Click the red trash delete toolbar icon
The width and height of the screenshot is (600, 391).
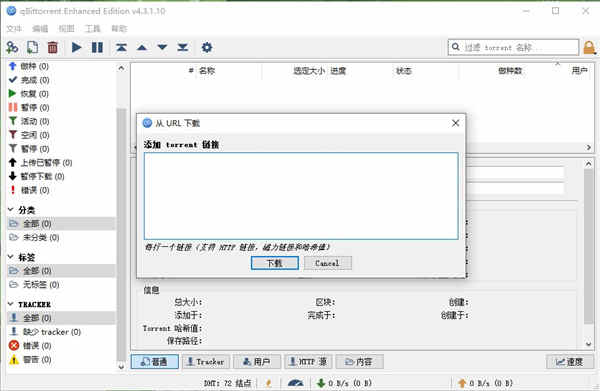52,47
